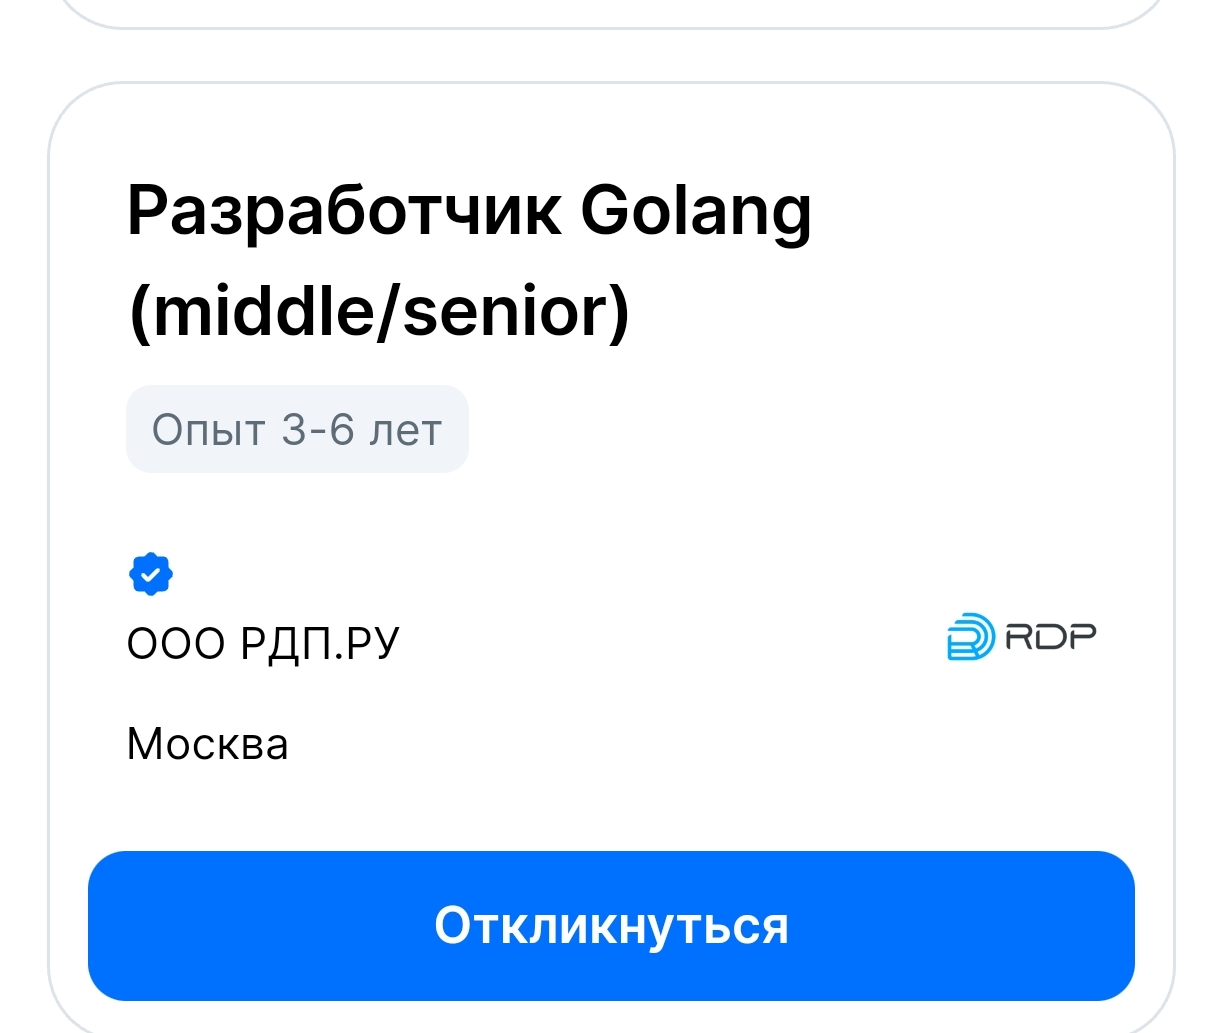Click the white tick inside the verified badge

pyautogui.click(x=151, y=575)
